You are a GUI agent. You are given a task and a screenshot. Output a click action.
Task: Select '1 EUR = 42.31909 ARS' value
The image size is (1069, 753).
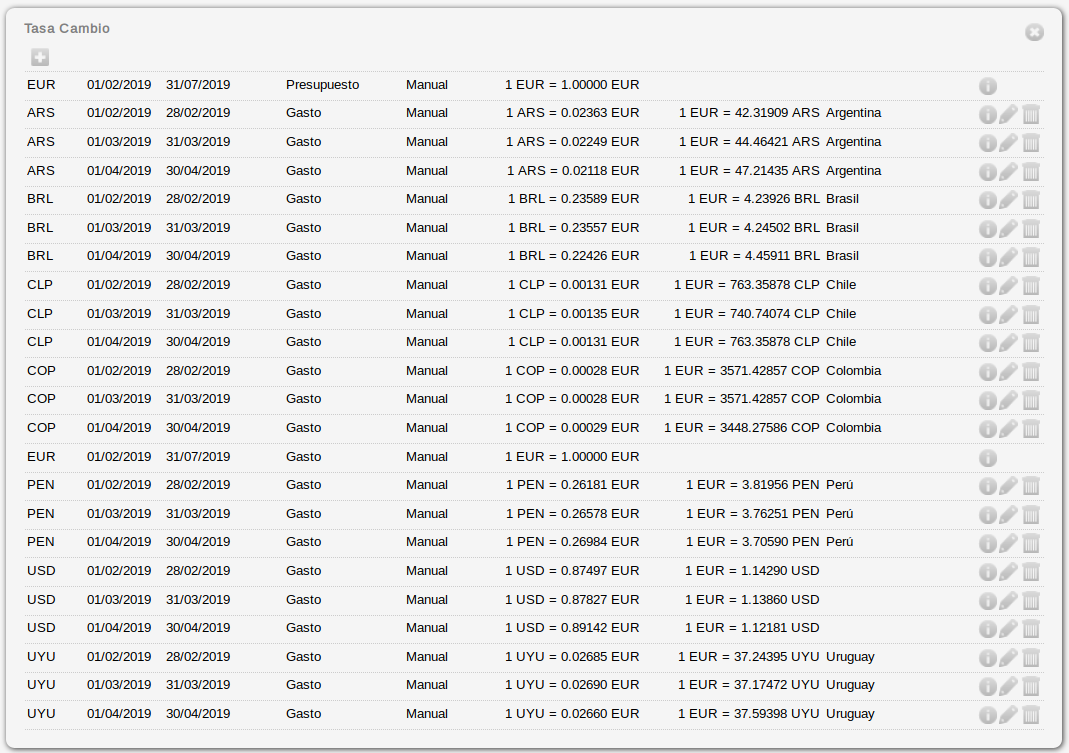pyautogui.click(x=749, y=113)
